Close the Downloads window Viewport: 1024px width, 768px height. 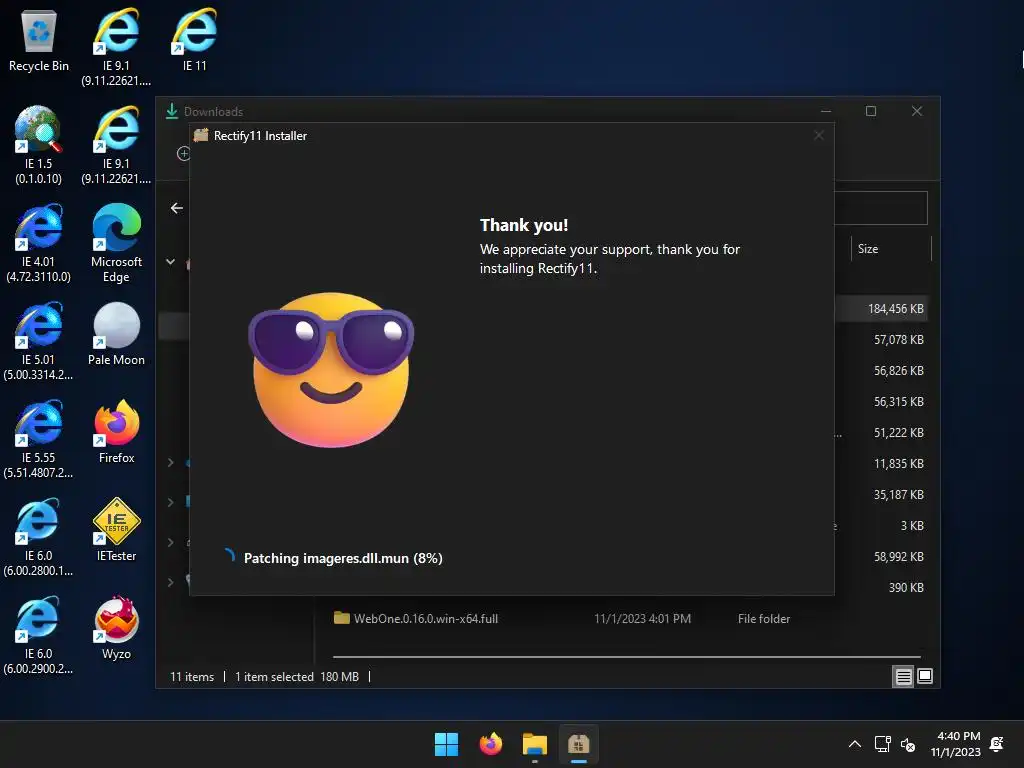tap(917, 111)
